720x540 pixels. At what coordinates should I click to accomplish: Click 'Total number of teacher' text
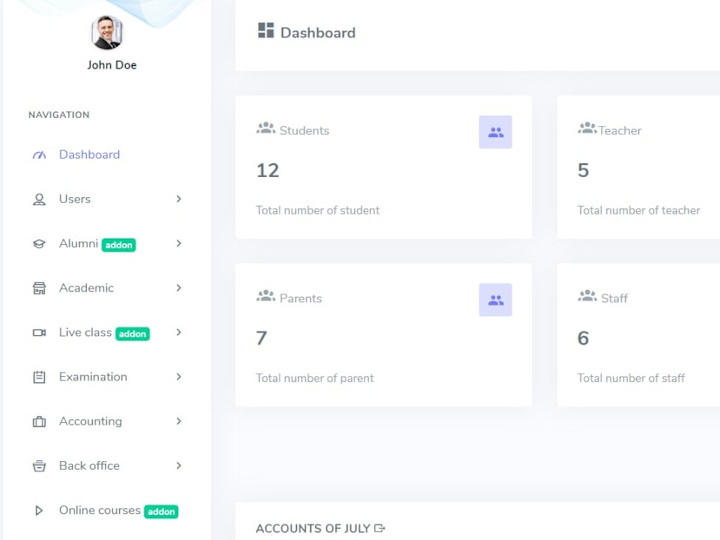639,210
